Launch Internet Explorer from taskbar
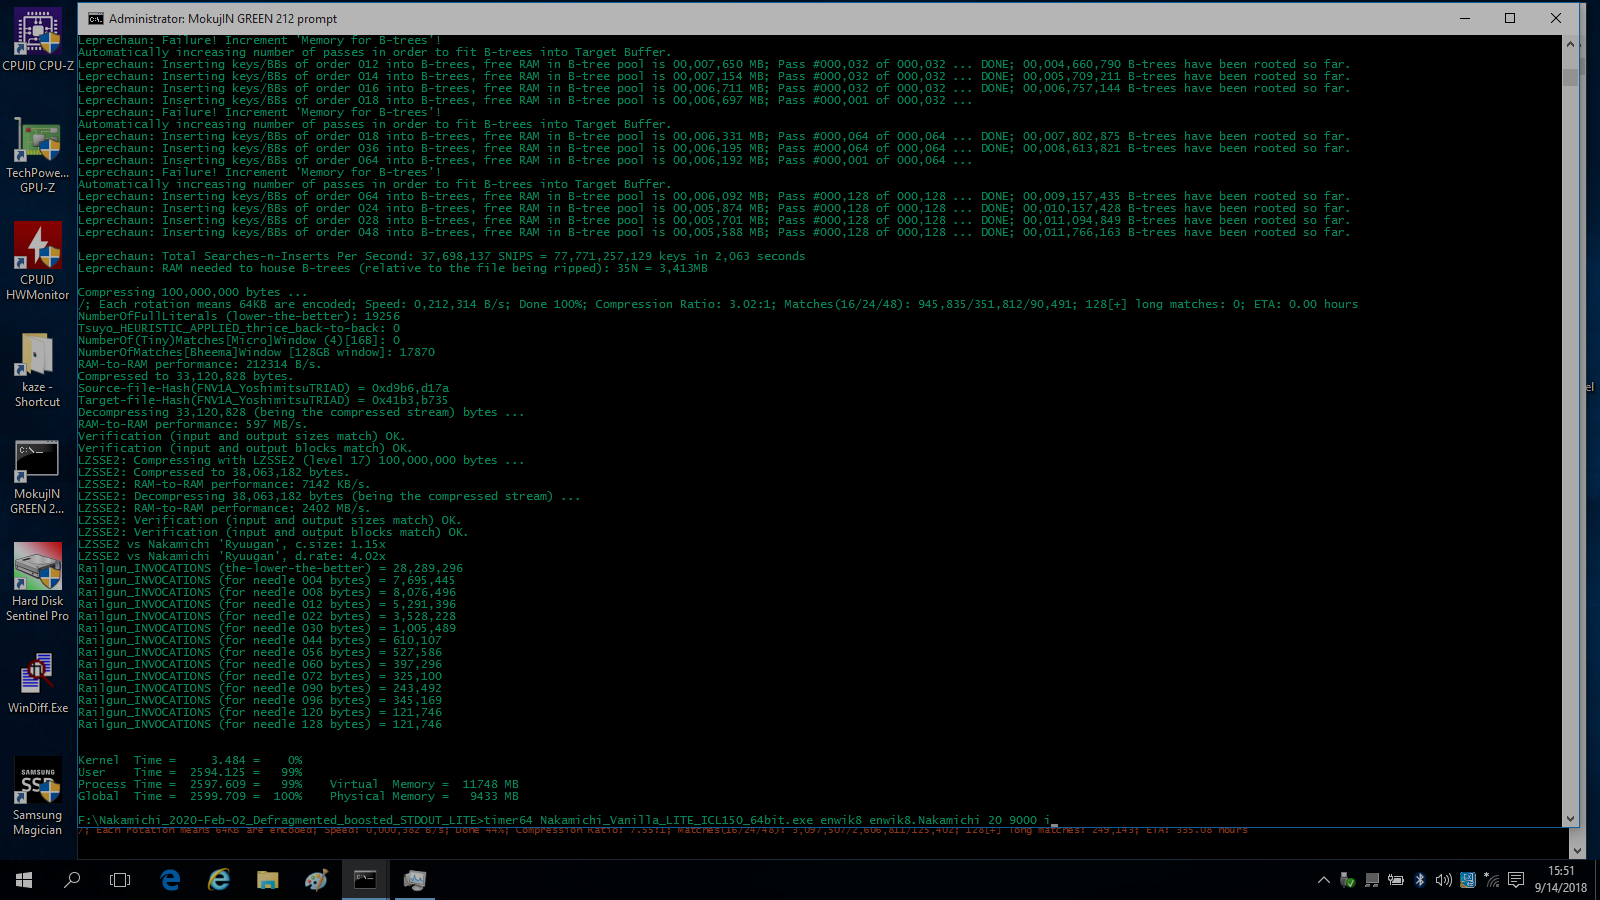This screenshot has width=1600, height=900. (x=219, y=880)
